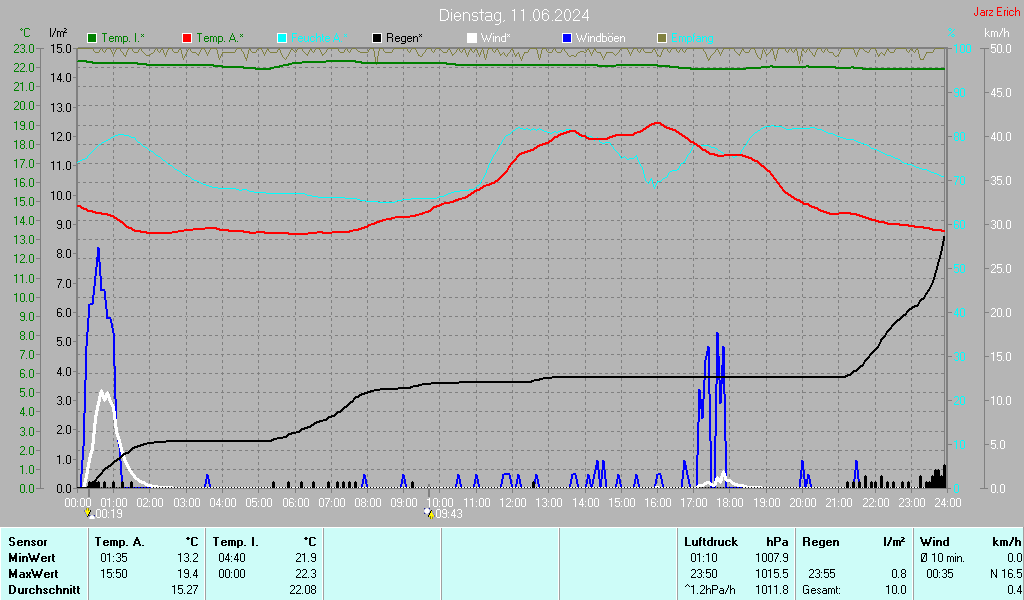Click the black Regen legend square
The width and height of the screenshot is (1024, 600).
[x=377, y=38]
